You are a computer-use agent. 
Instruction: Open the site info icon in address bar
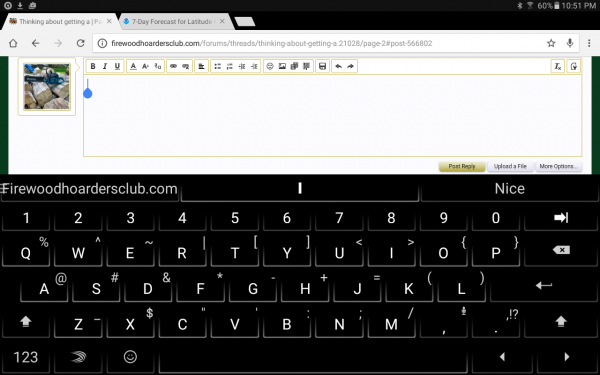[x=102, y=43]
